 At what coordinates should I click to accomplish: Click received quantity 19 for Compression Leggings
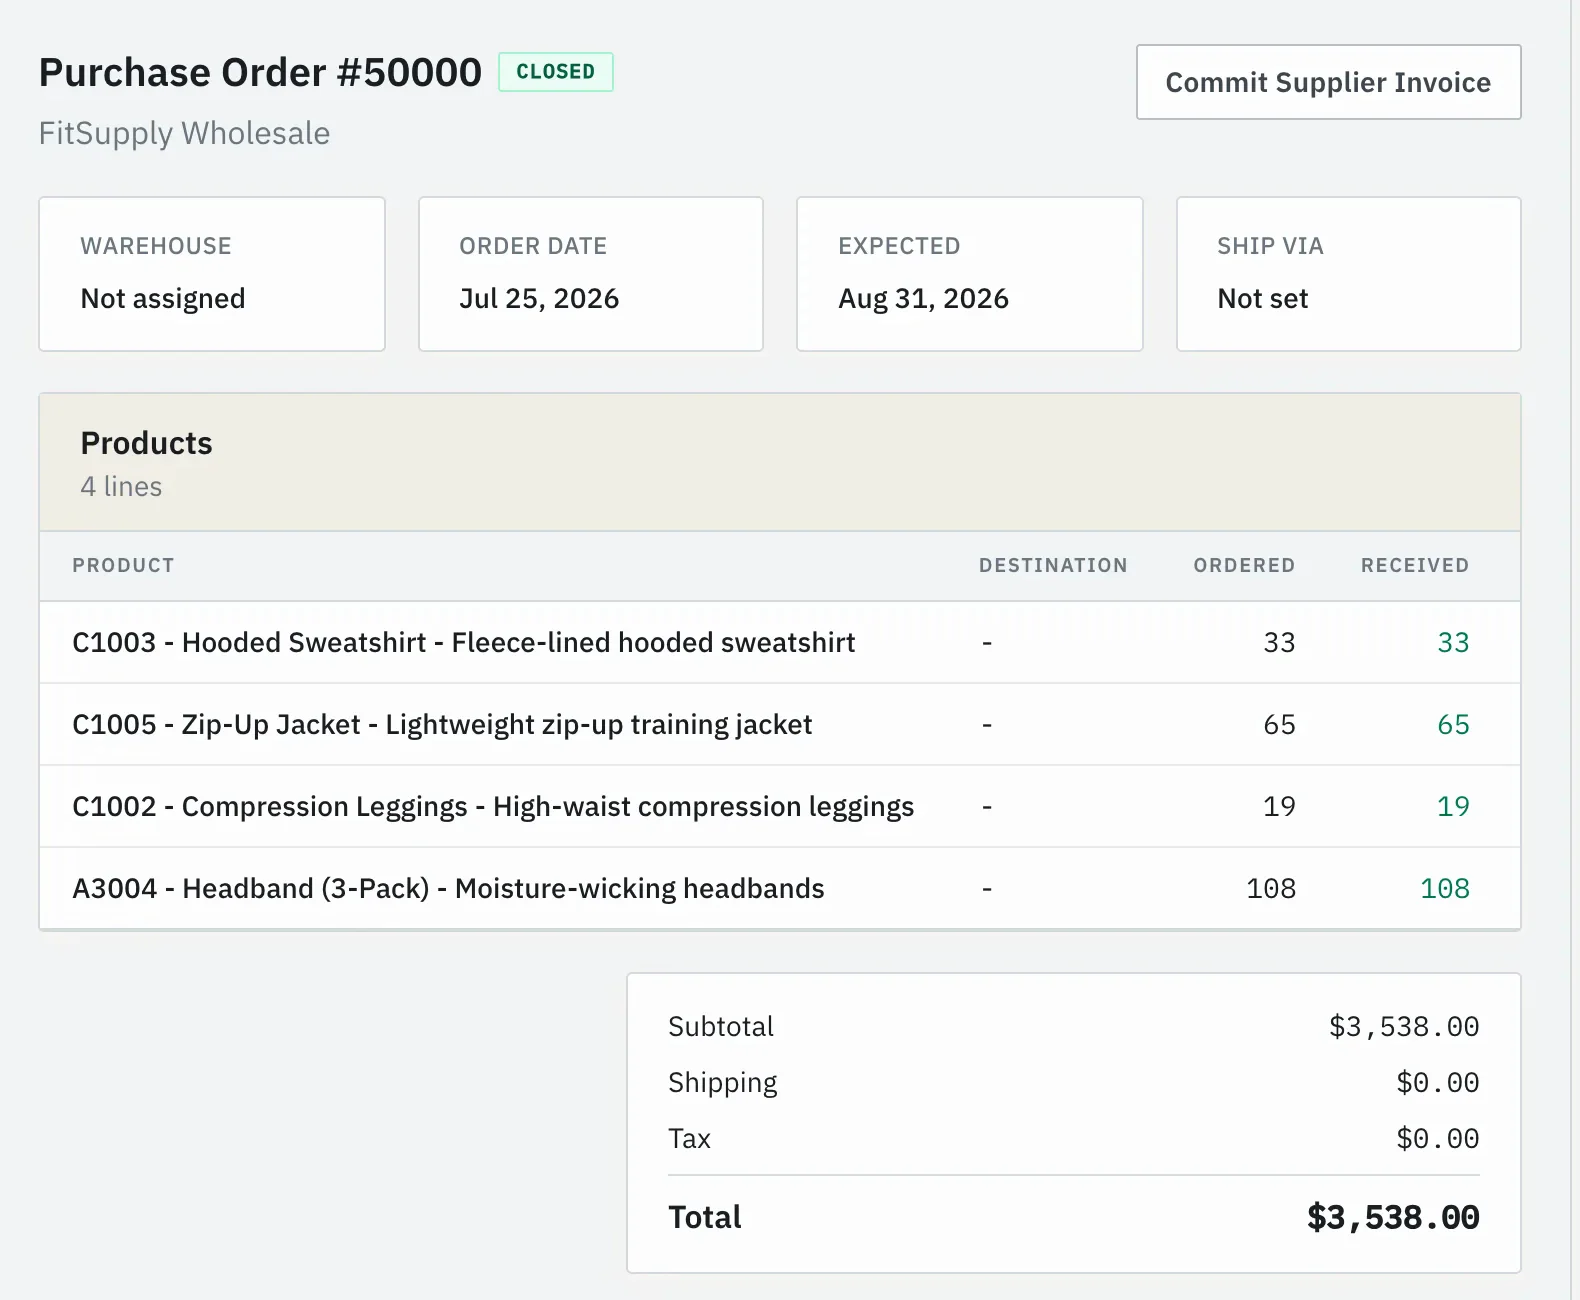1453,806
